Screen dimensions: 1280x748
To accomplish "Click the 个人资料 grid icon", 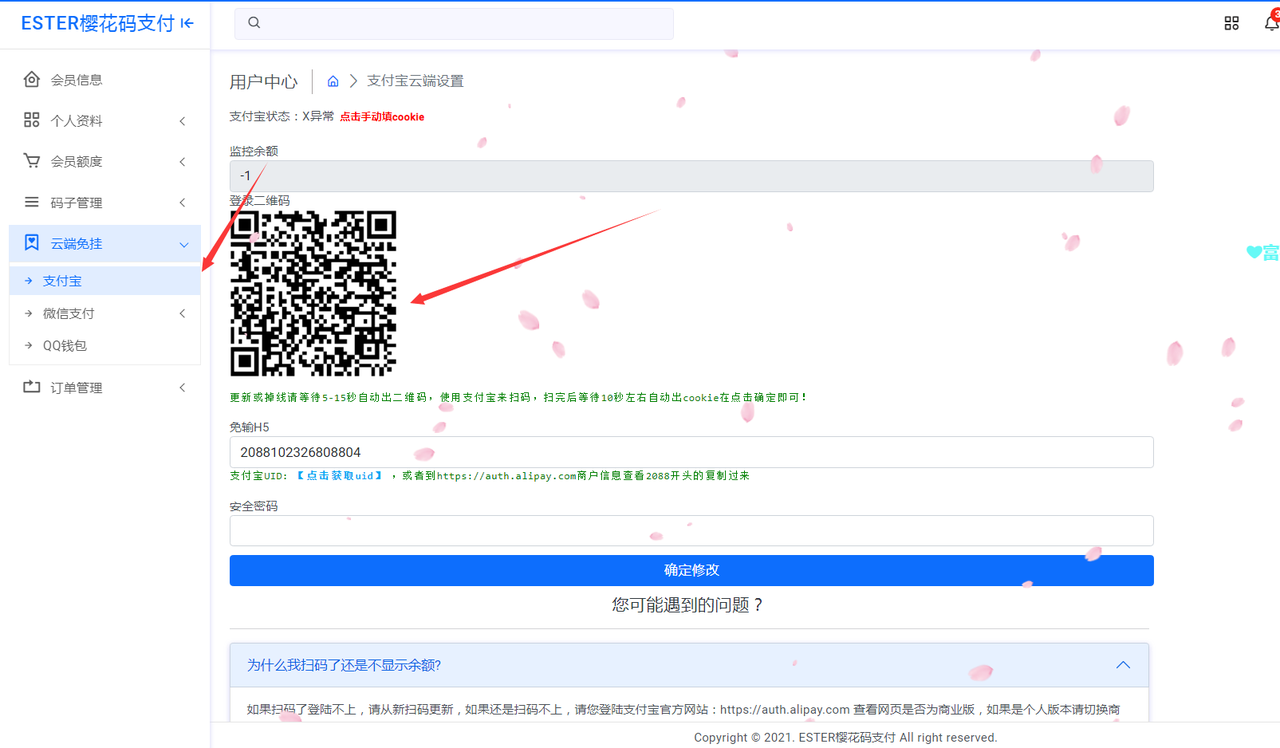I will pyautogui.click(x=32, y=120).
